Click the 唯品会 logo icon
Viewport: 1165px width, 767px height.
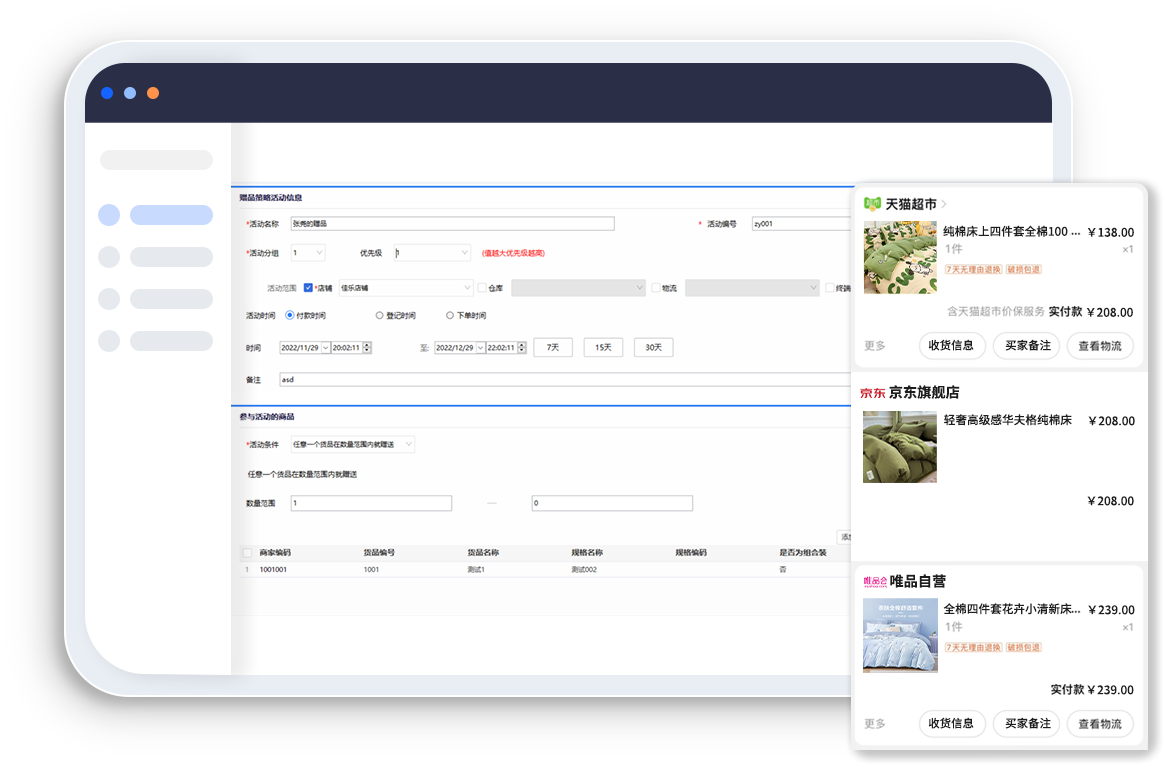coord(875,581)
